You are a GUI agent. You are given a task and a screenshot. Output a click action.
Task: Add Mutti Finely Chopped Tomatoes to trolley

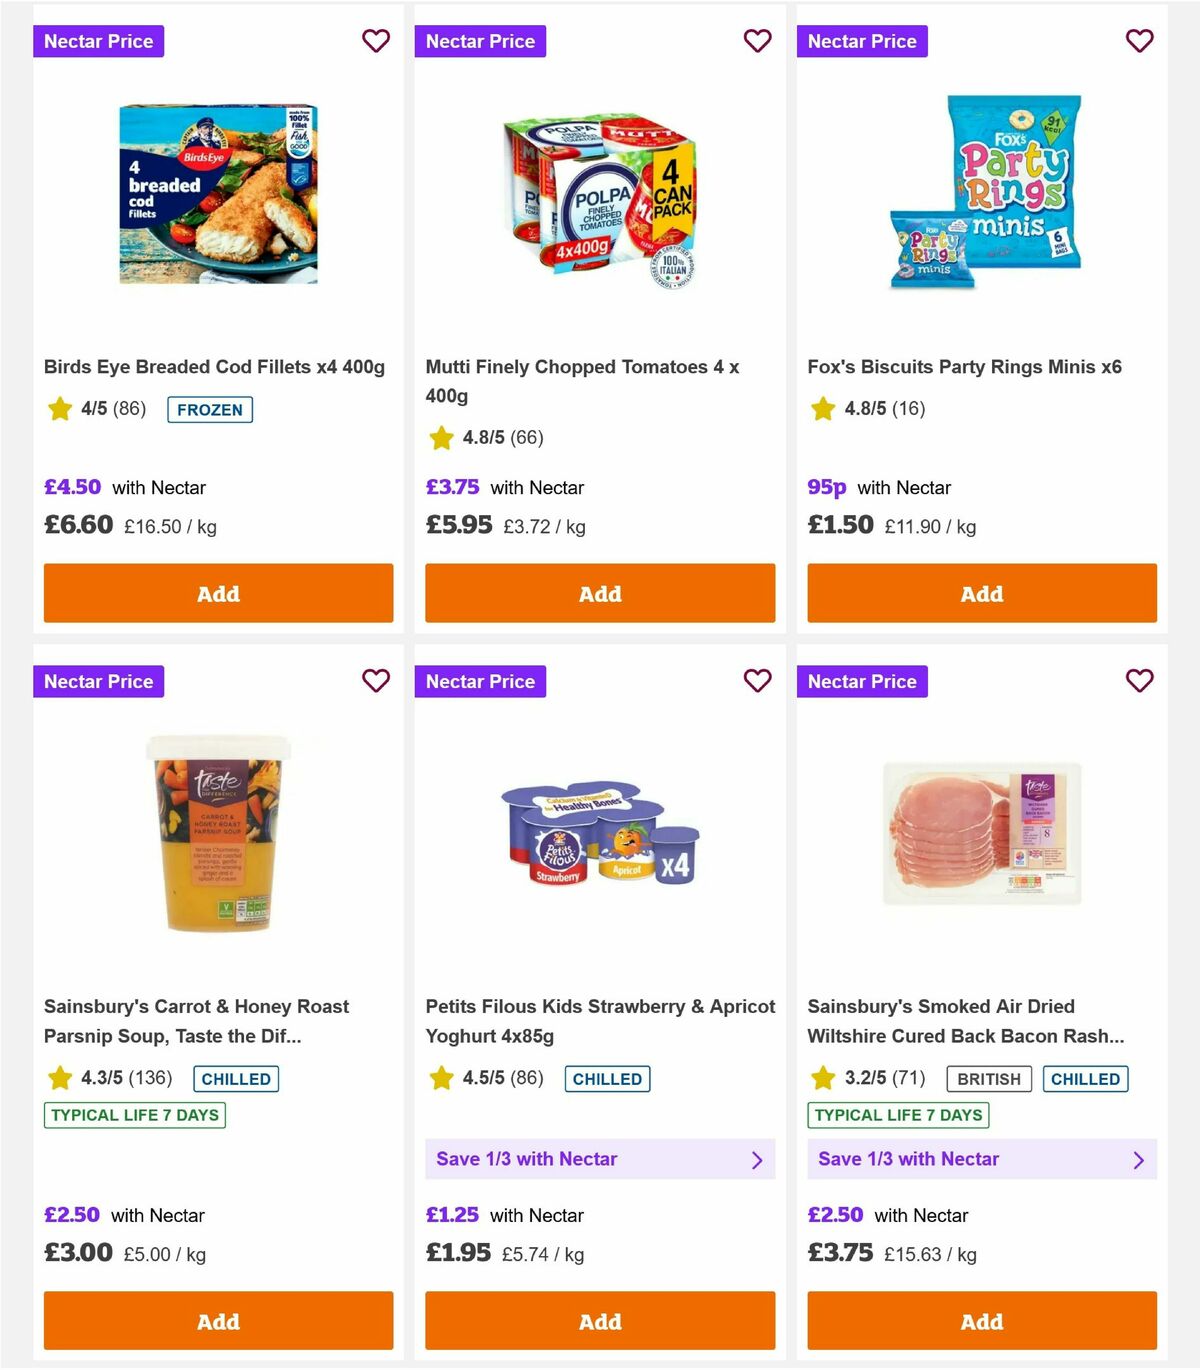600,593
